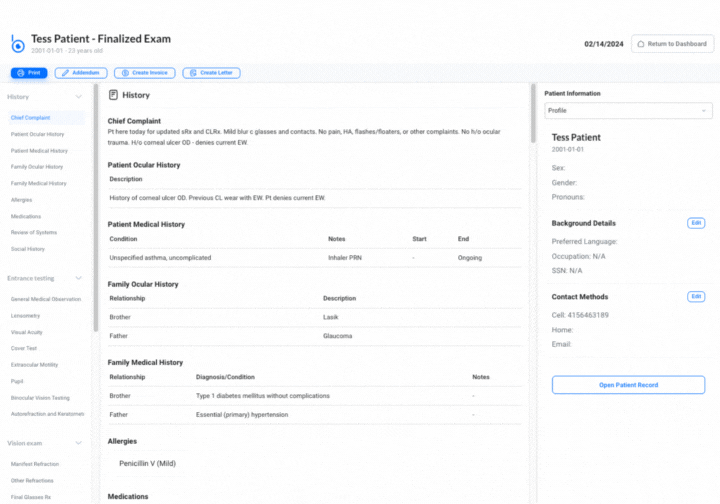Click the 'Penicillin V (Mild)' allergy
This screenshot has width=720, height=504.
pyautogui.click(x=147, y=463)
